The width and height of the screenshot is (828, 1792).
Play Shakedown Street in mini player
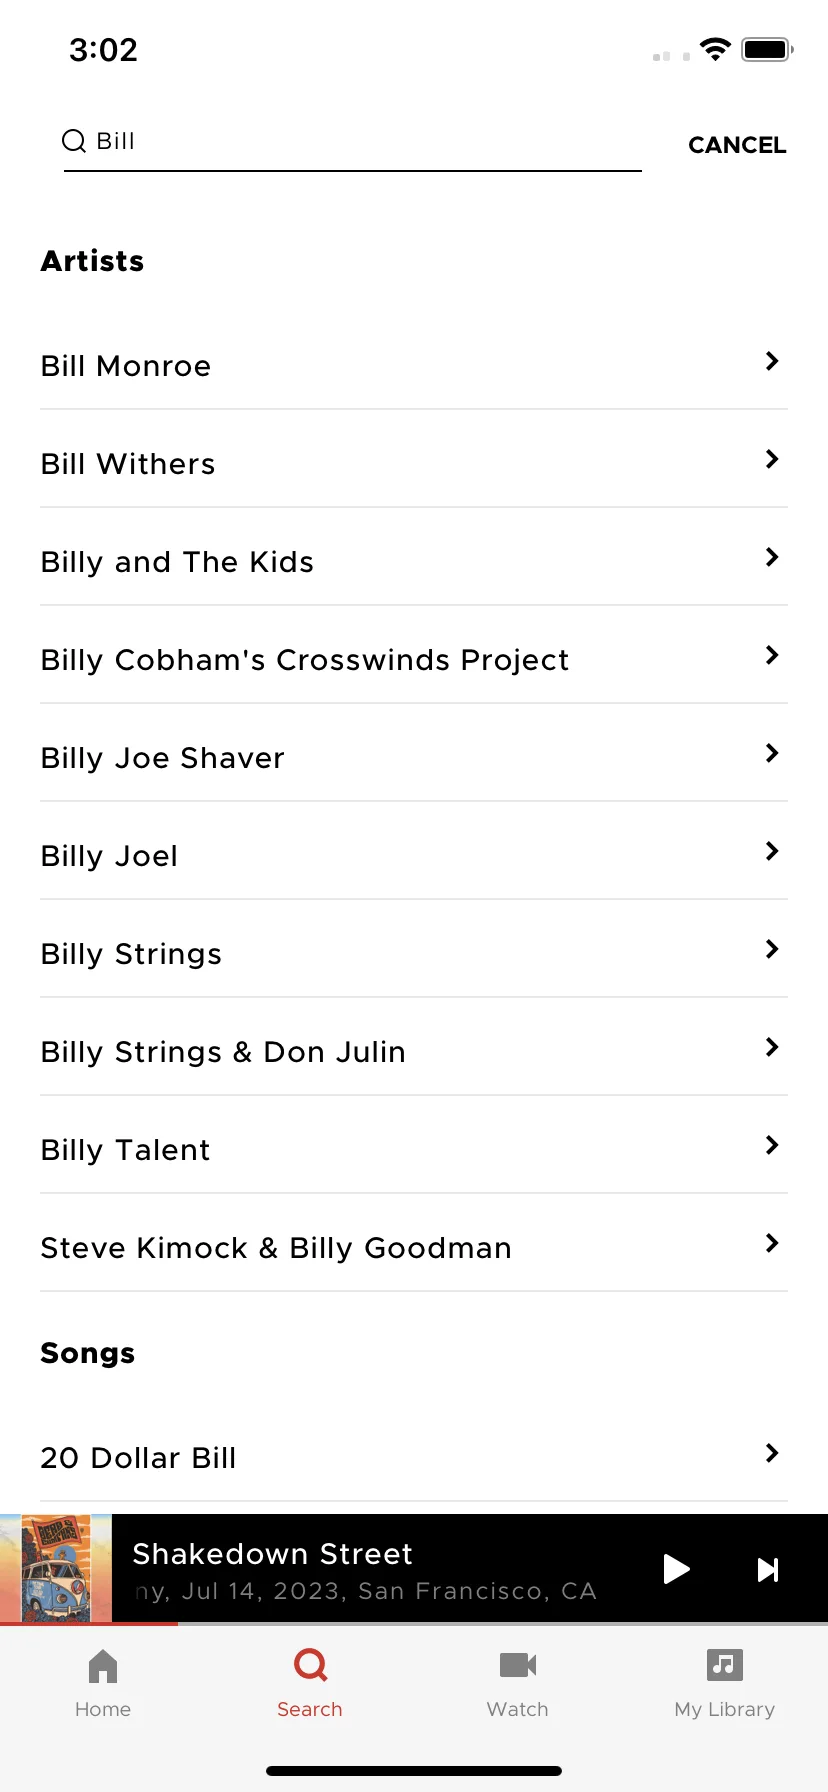point(677,1569)
